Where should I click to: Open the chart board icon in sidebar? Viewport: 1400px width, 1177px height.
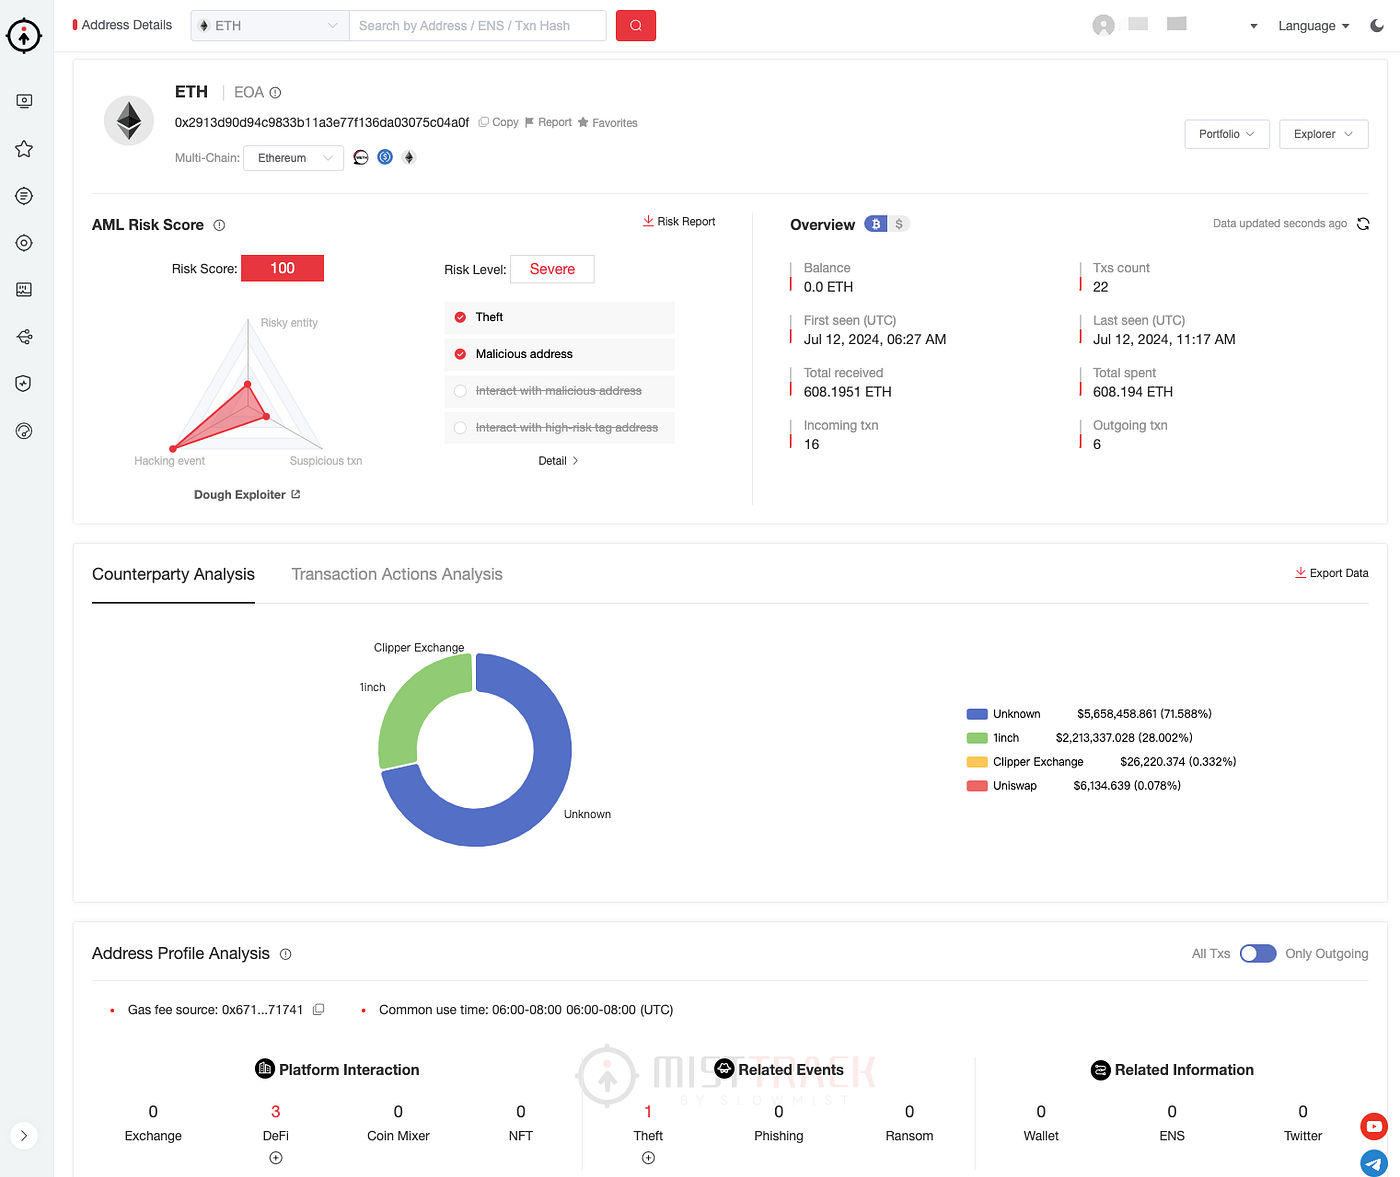point(24,290)
